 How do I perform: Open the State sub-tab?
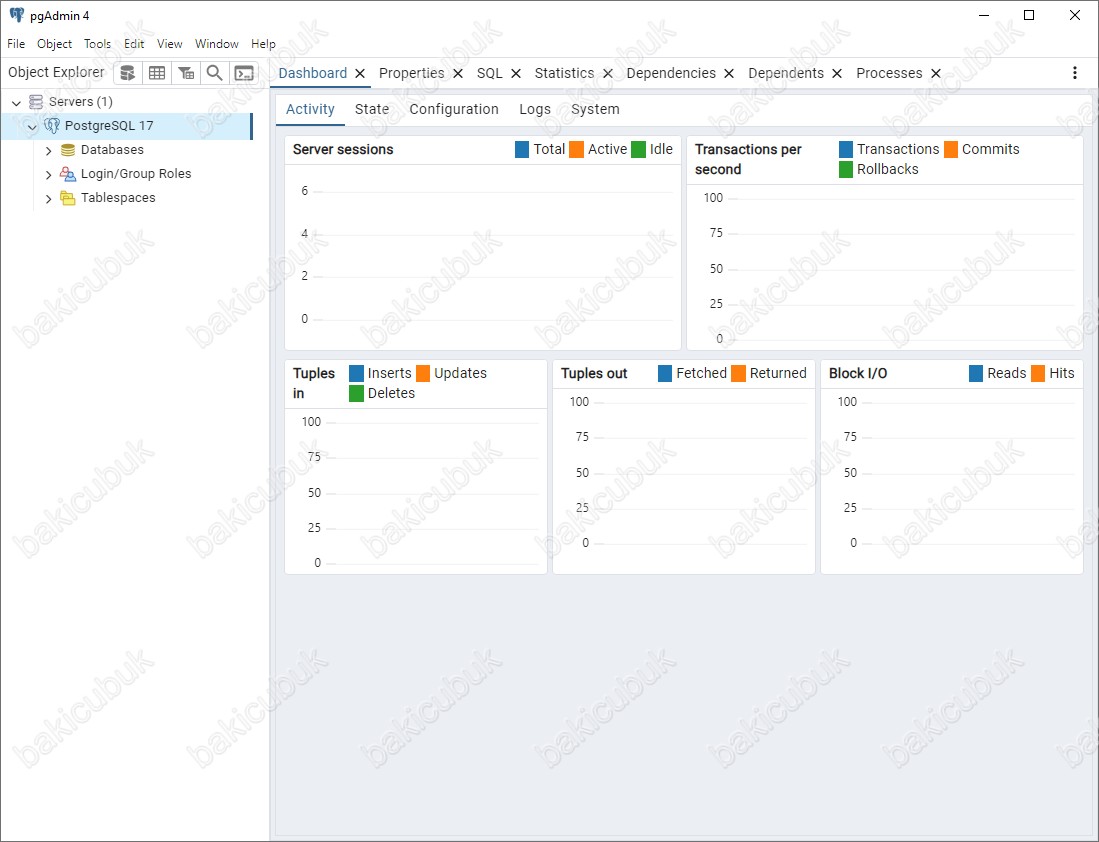coord(372,109)
